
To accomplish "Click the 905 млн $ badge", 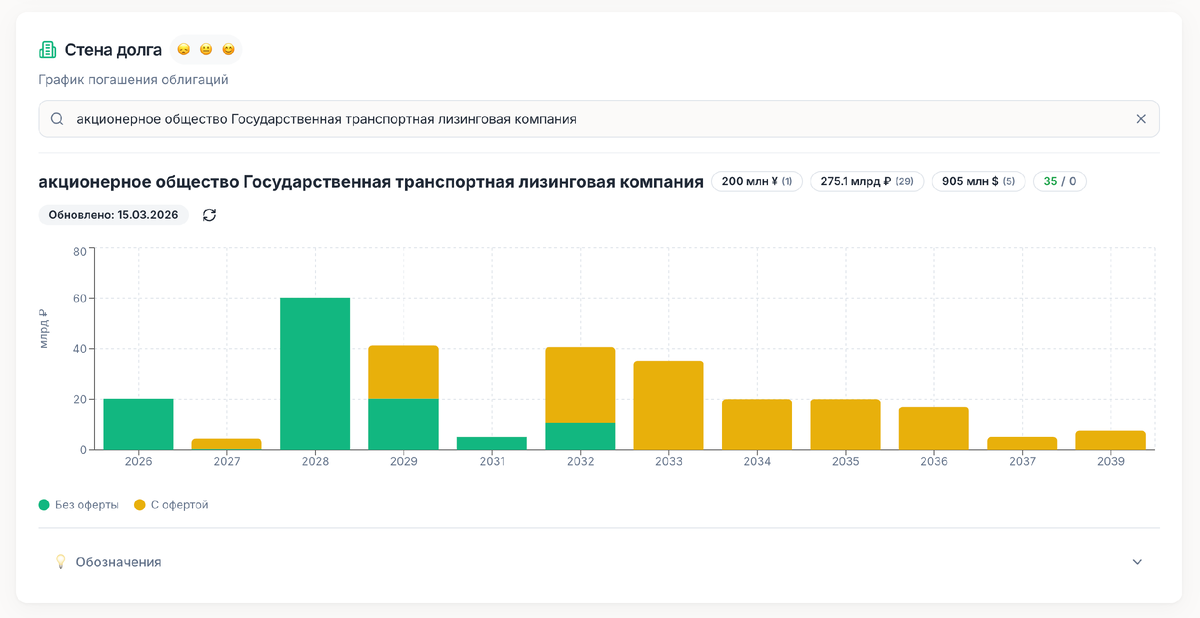I will click(x=978, y=182).
